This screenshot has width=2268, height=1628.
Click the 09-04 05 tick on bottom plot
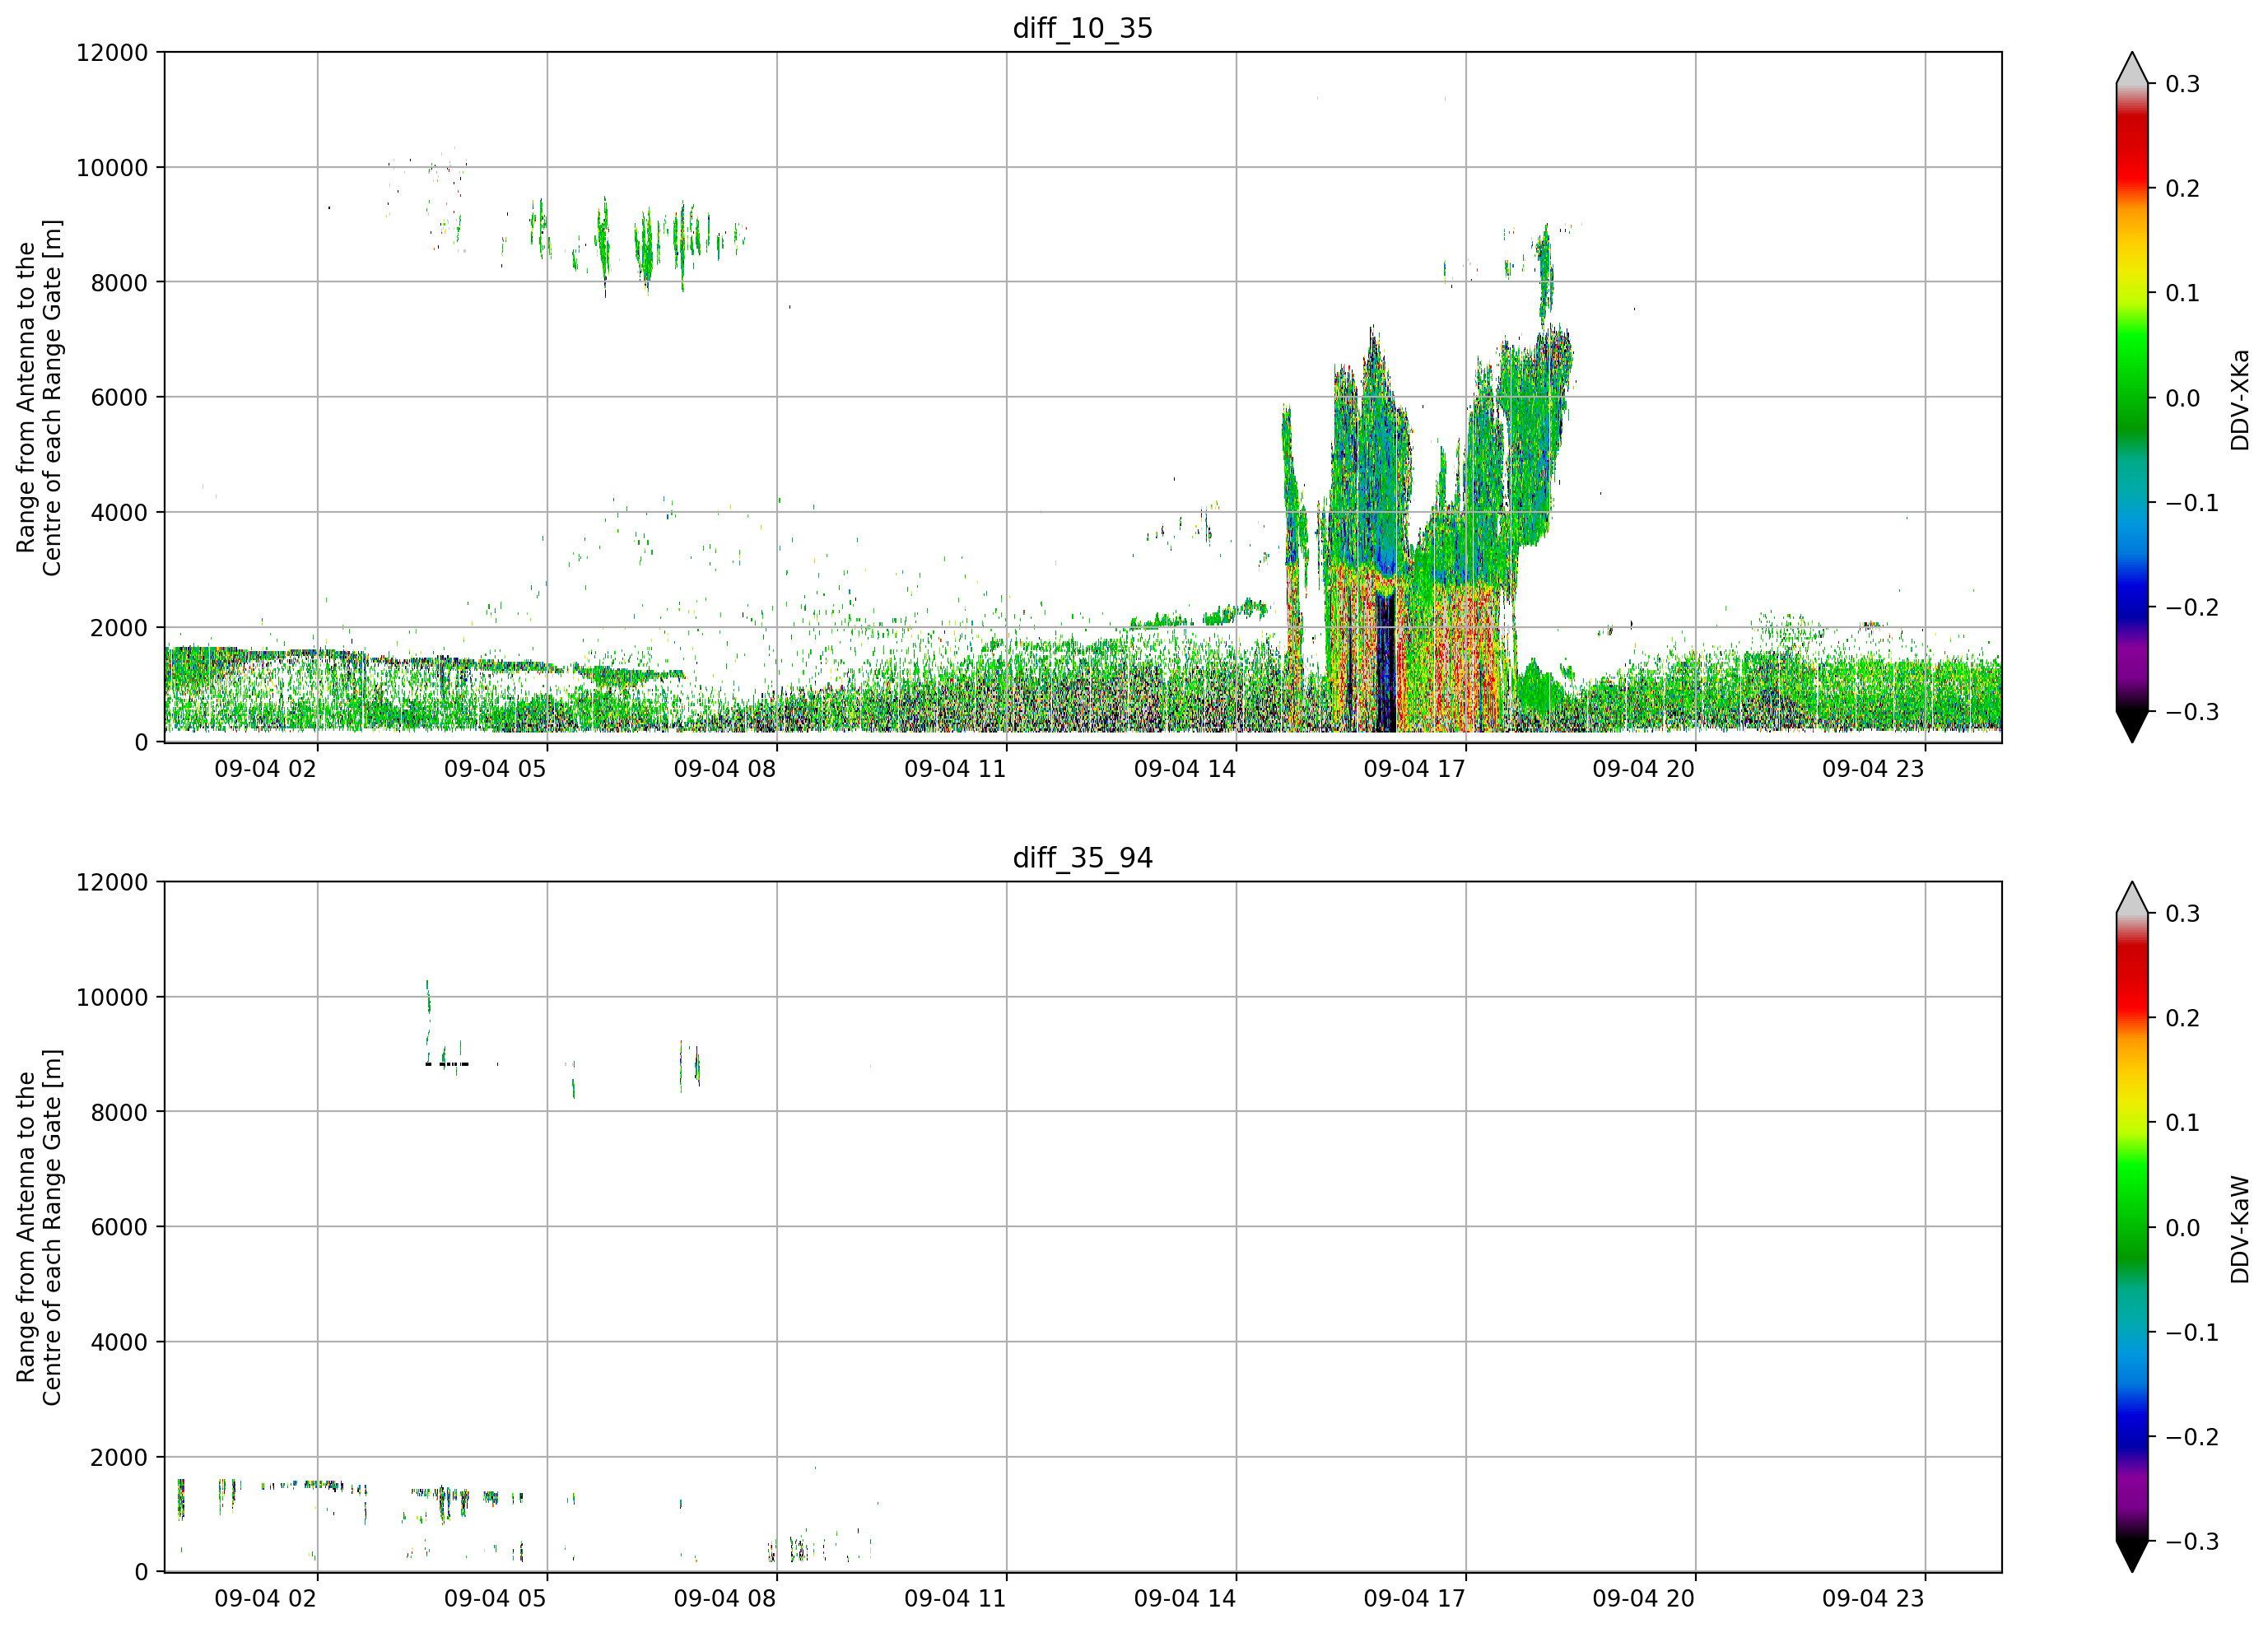point(495,1598)
